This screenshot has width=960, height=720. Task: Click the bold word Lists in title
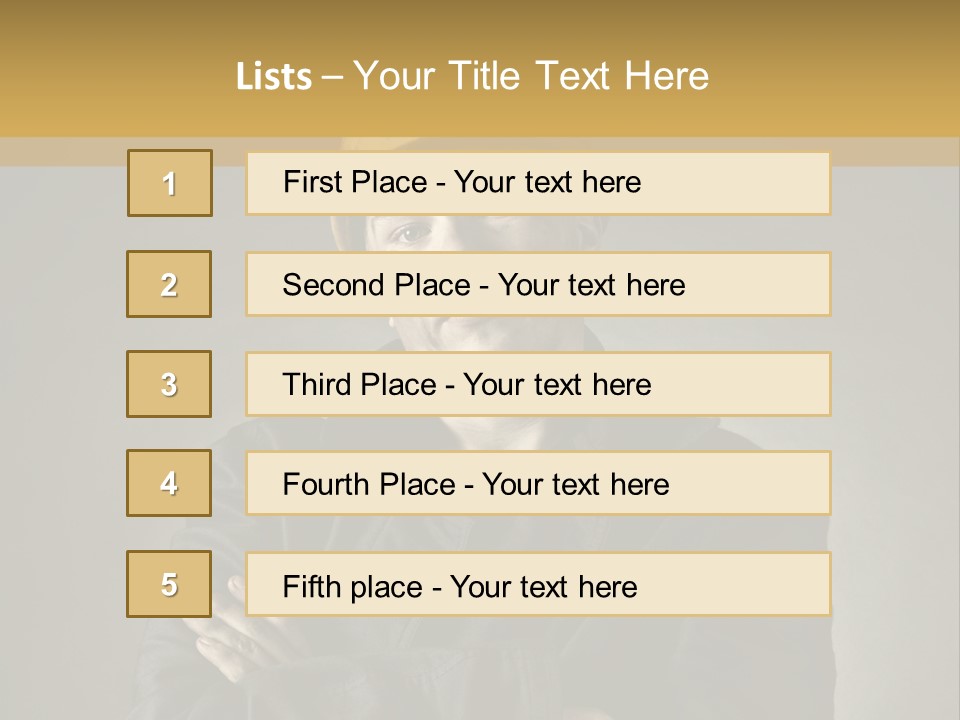[274, 77]
